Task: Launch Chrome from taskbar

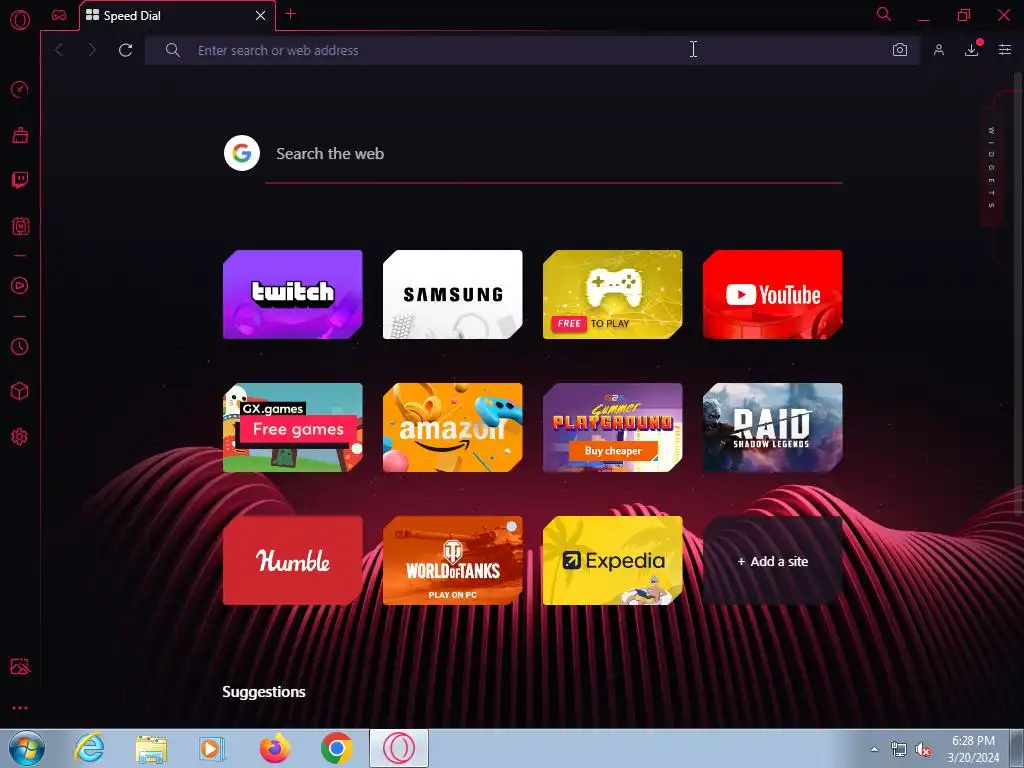Action: (336, 748)
